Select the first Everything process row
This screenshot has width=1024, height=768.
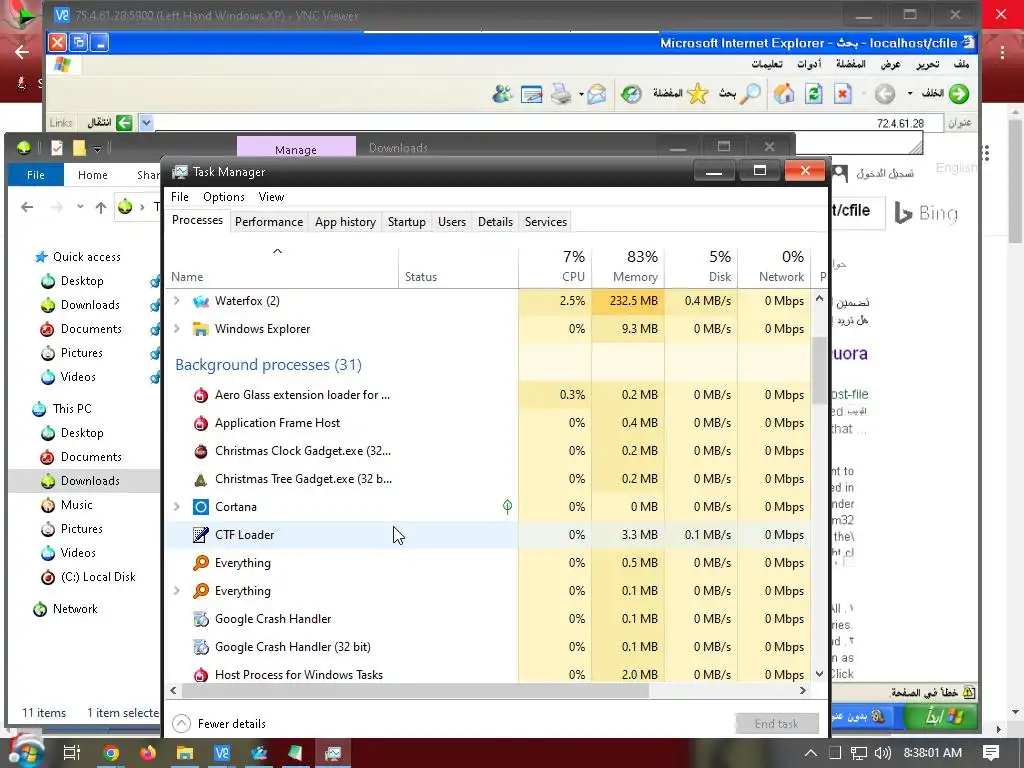488,563
